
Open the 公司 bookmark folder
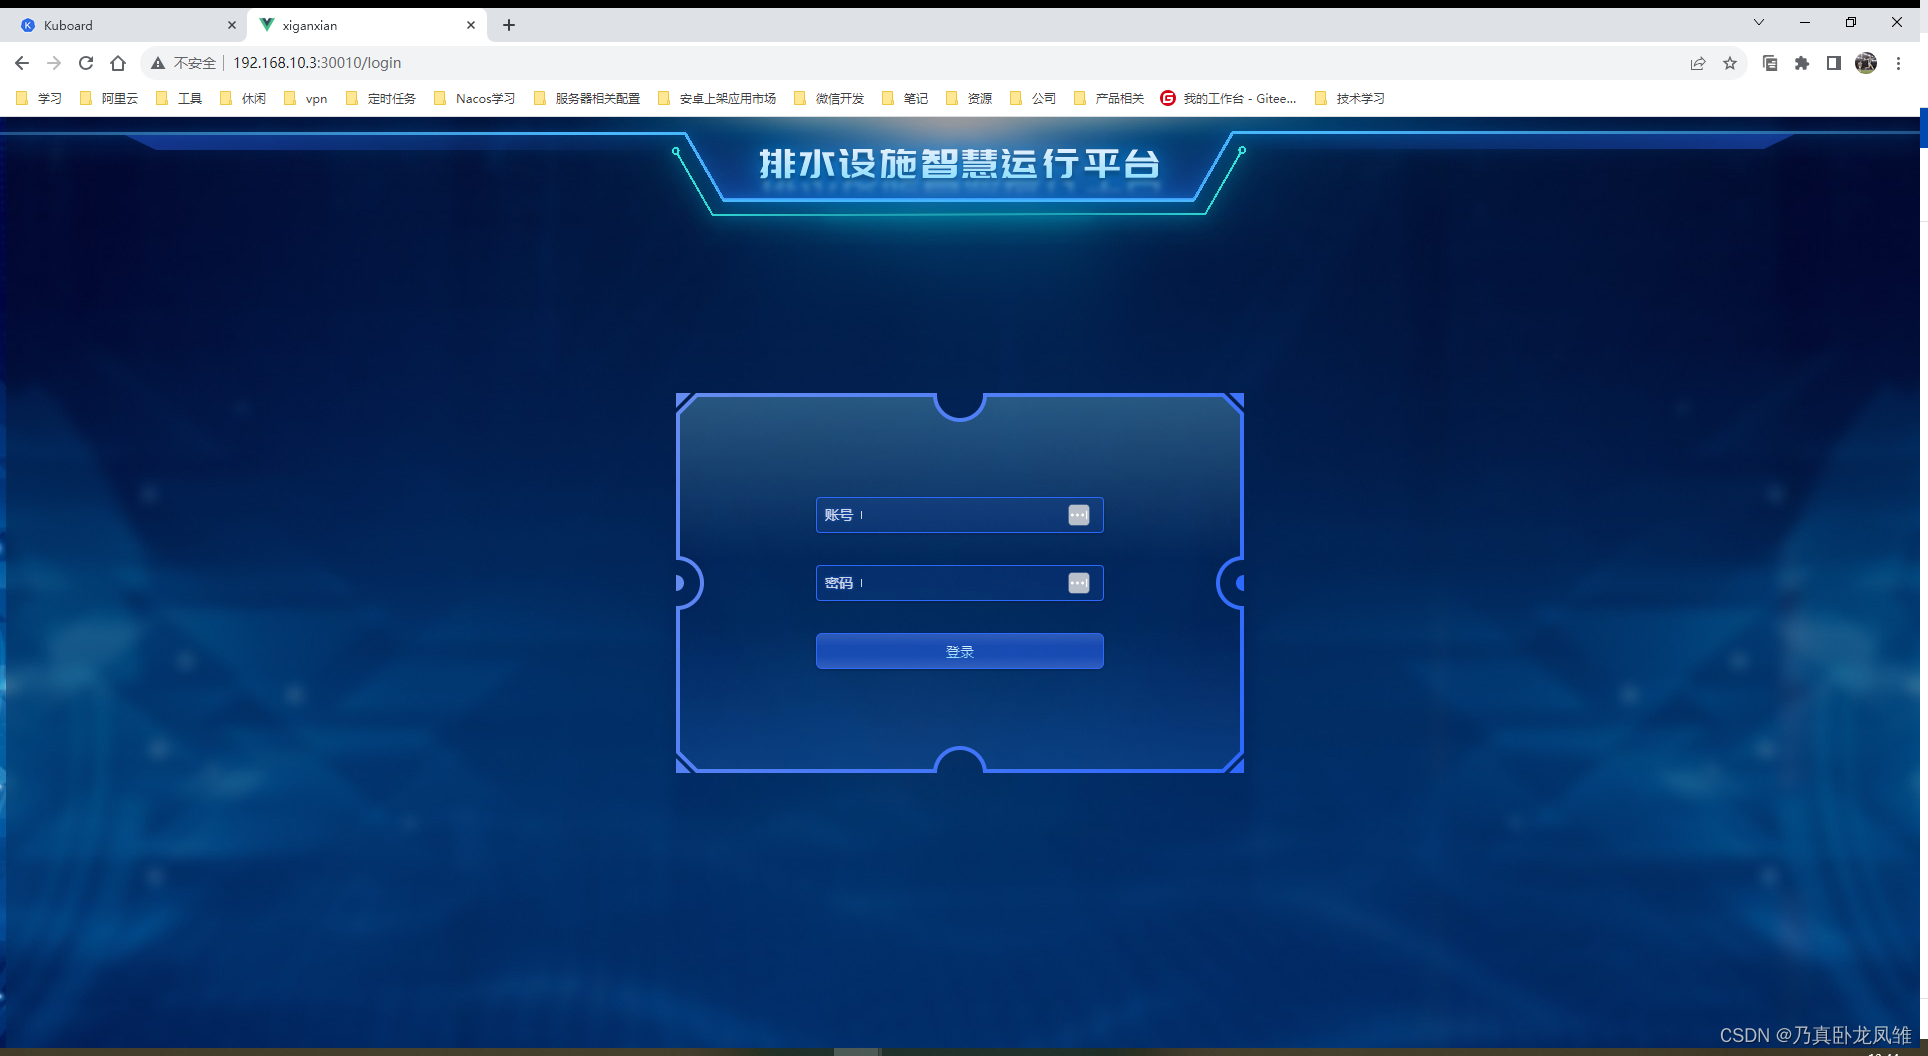(1033, 98)
